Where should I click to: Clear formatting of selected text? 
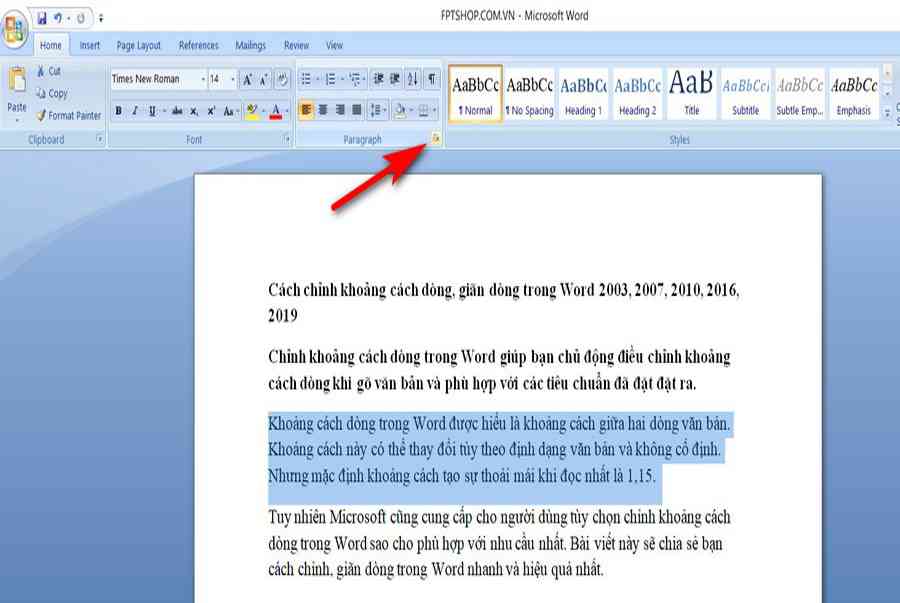click(282, 79)
